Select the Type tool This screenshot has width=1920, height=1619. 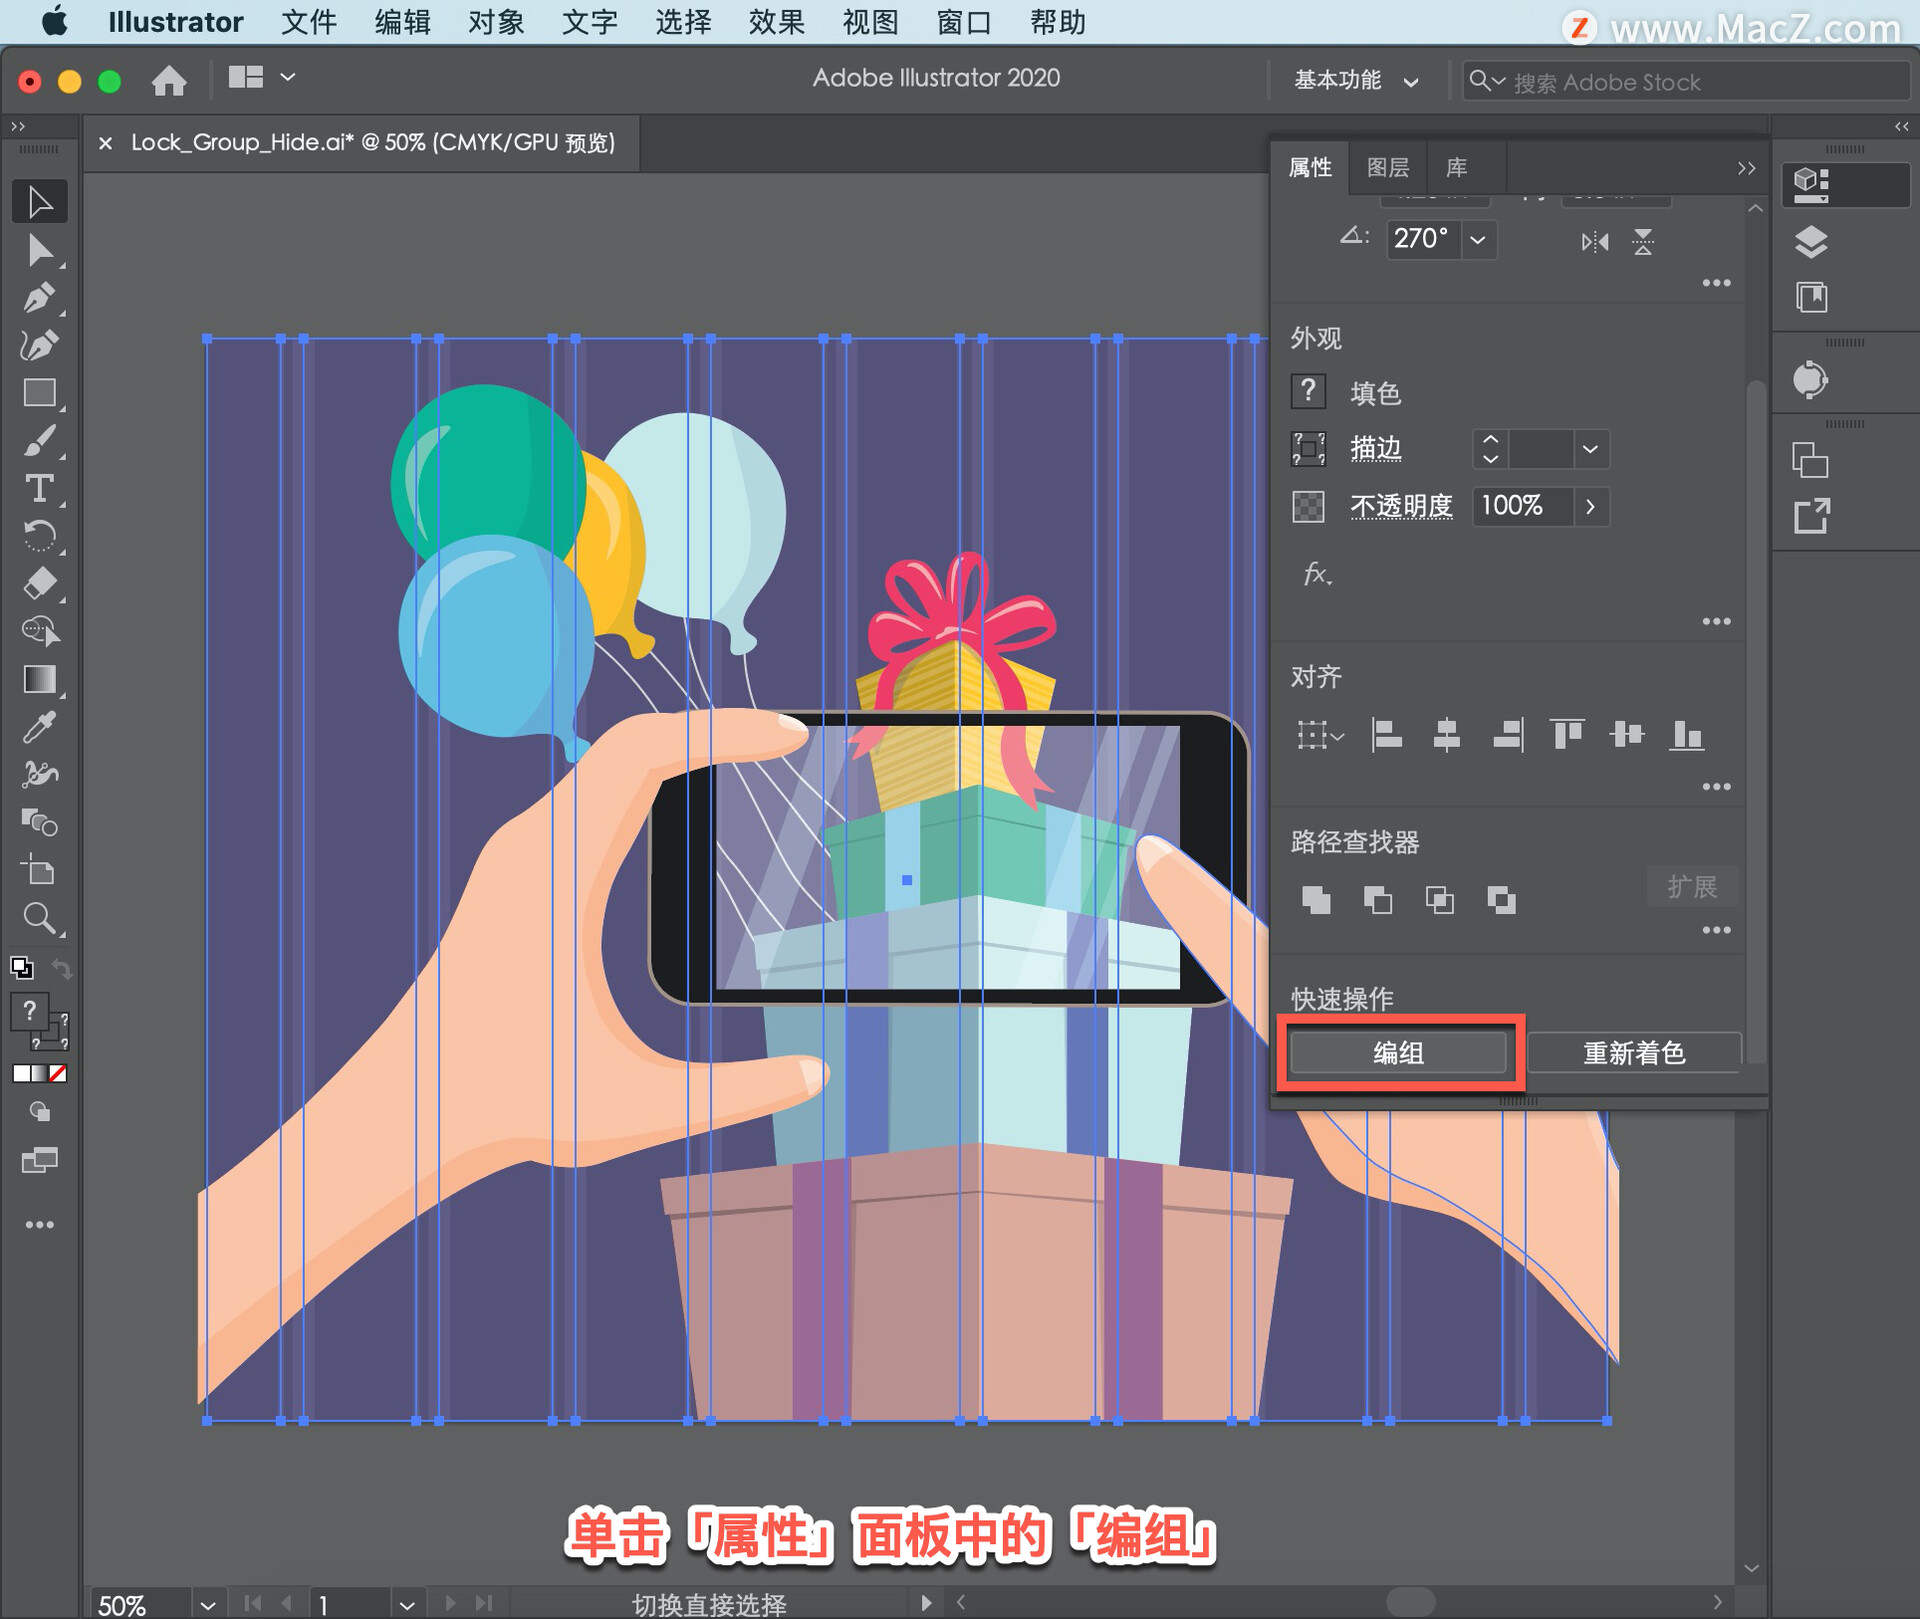click(40, 488)
